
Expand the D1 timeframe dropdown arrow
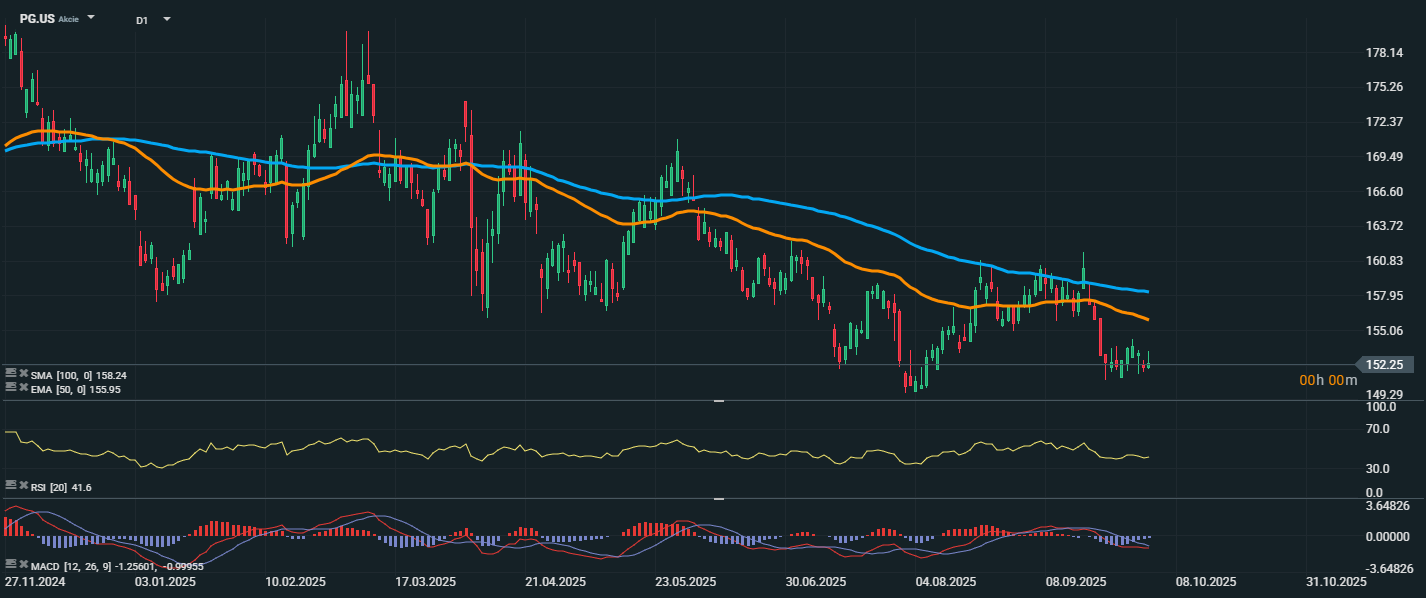166,19
